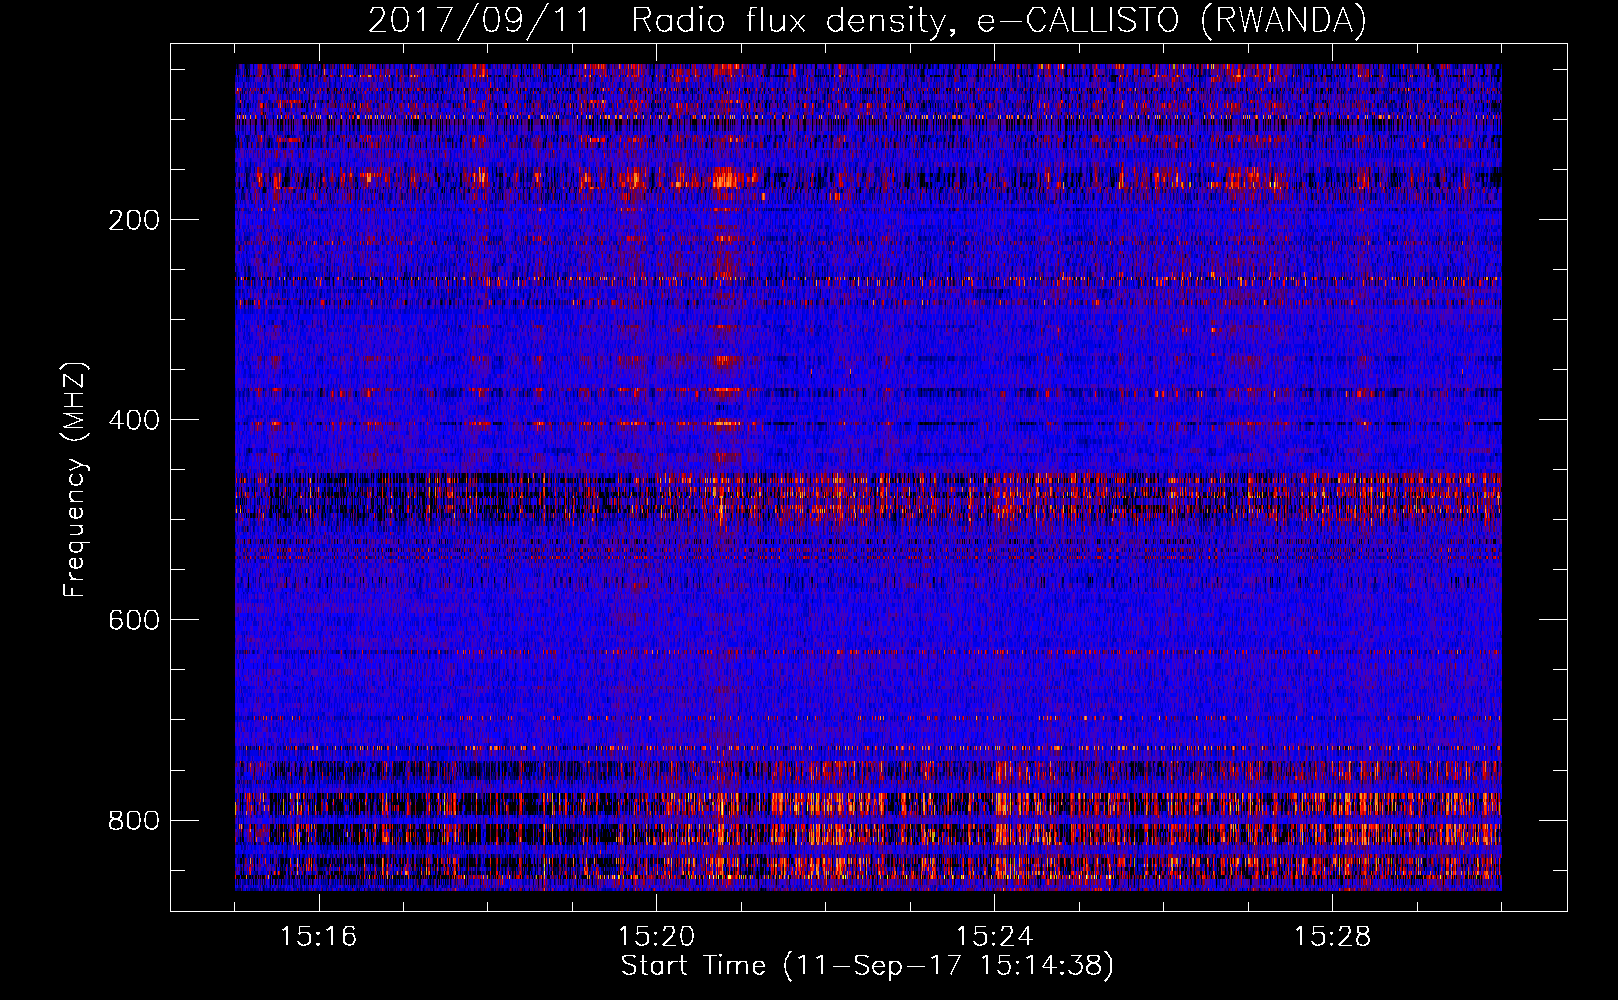This screenshot has height=1000, width=1618.
Task: Click the 'Start Time (11-Sep-17 15:14:38)' label
Action: [867, 966]
